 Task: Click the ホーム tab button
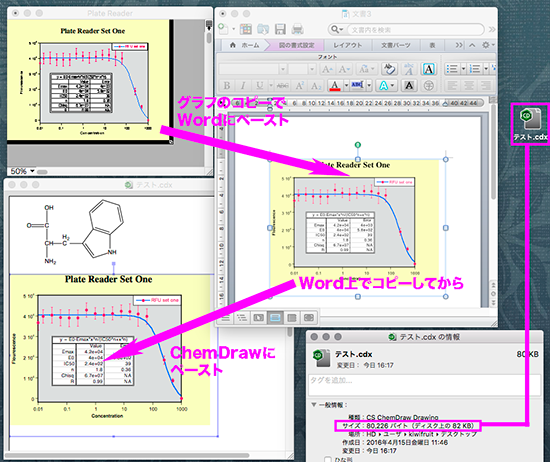point(244,45)
